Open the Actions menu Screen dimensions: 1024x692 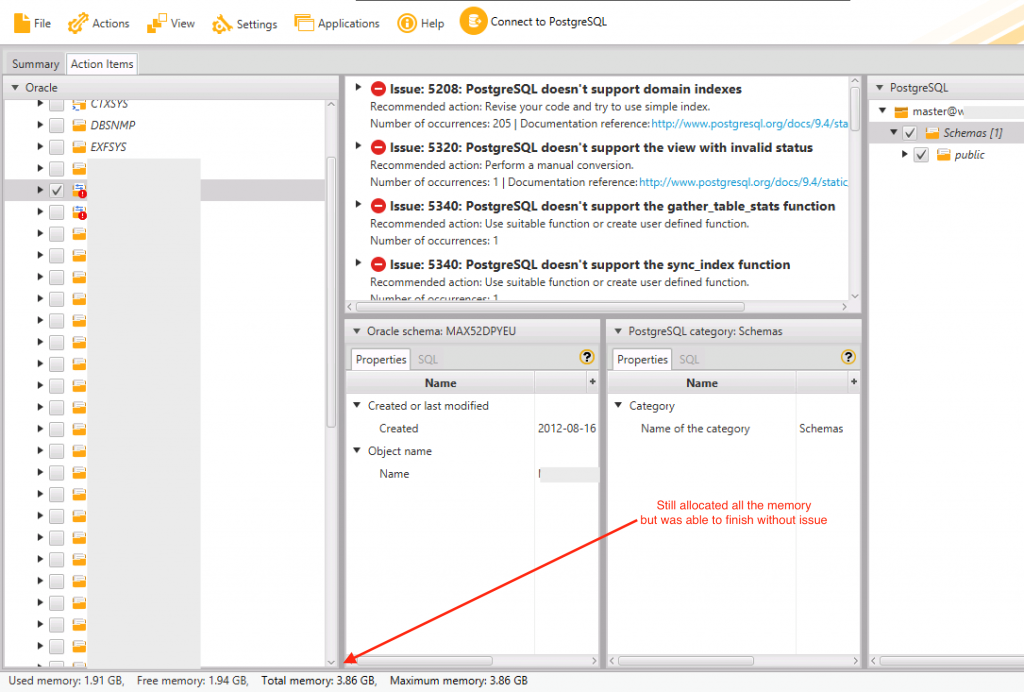tap(99, 23)
